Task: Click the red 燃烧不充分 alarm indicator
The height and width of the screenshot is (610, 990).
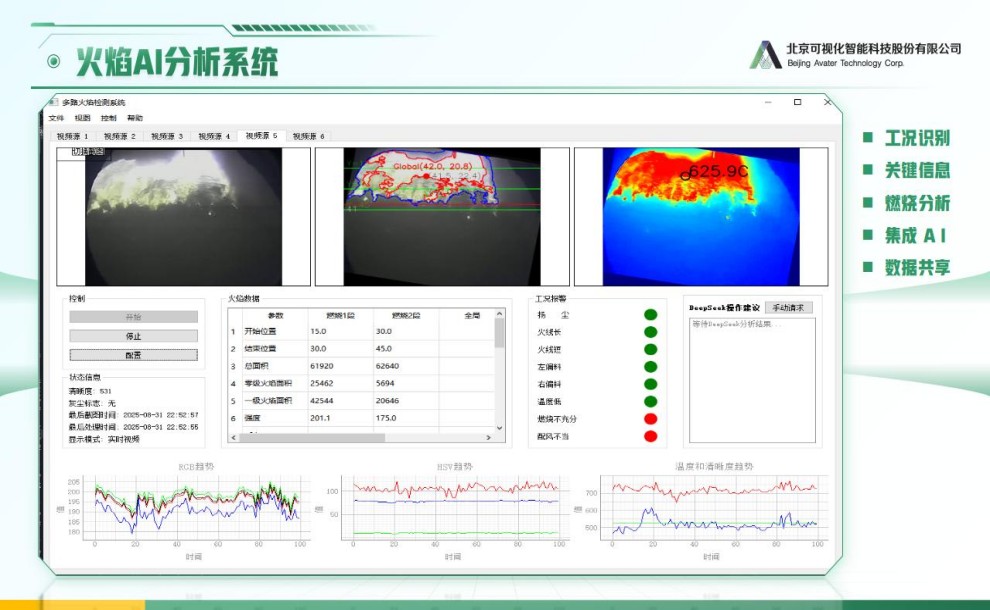Action: click(650, 419)
